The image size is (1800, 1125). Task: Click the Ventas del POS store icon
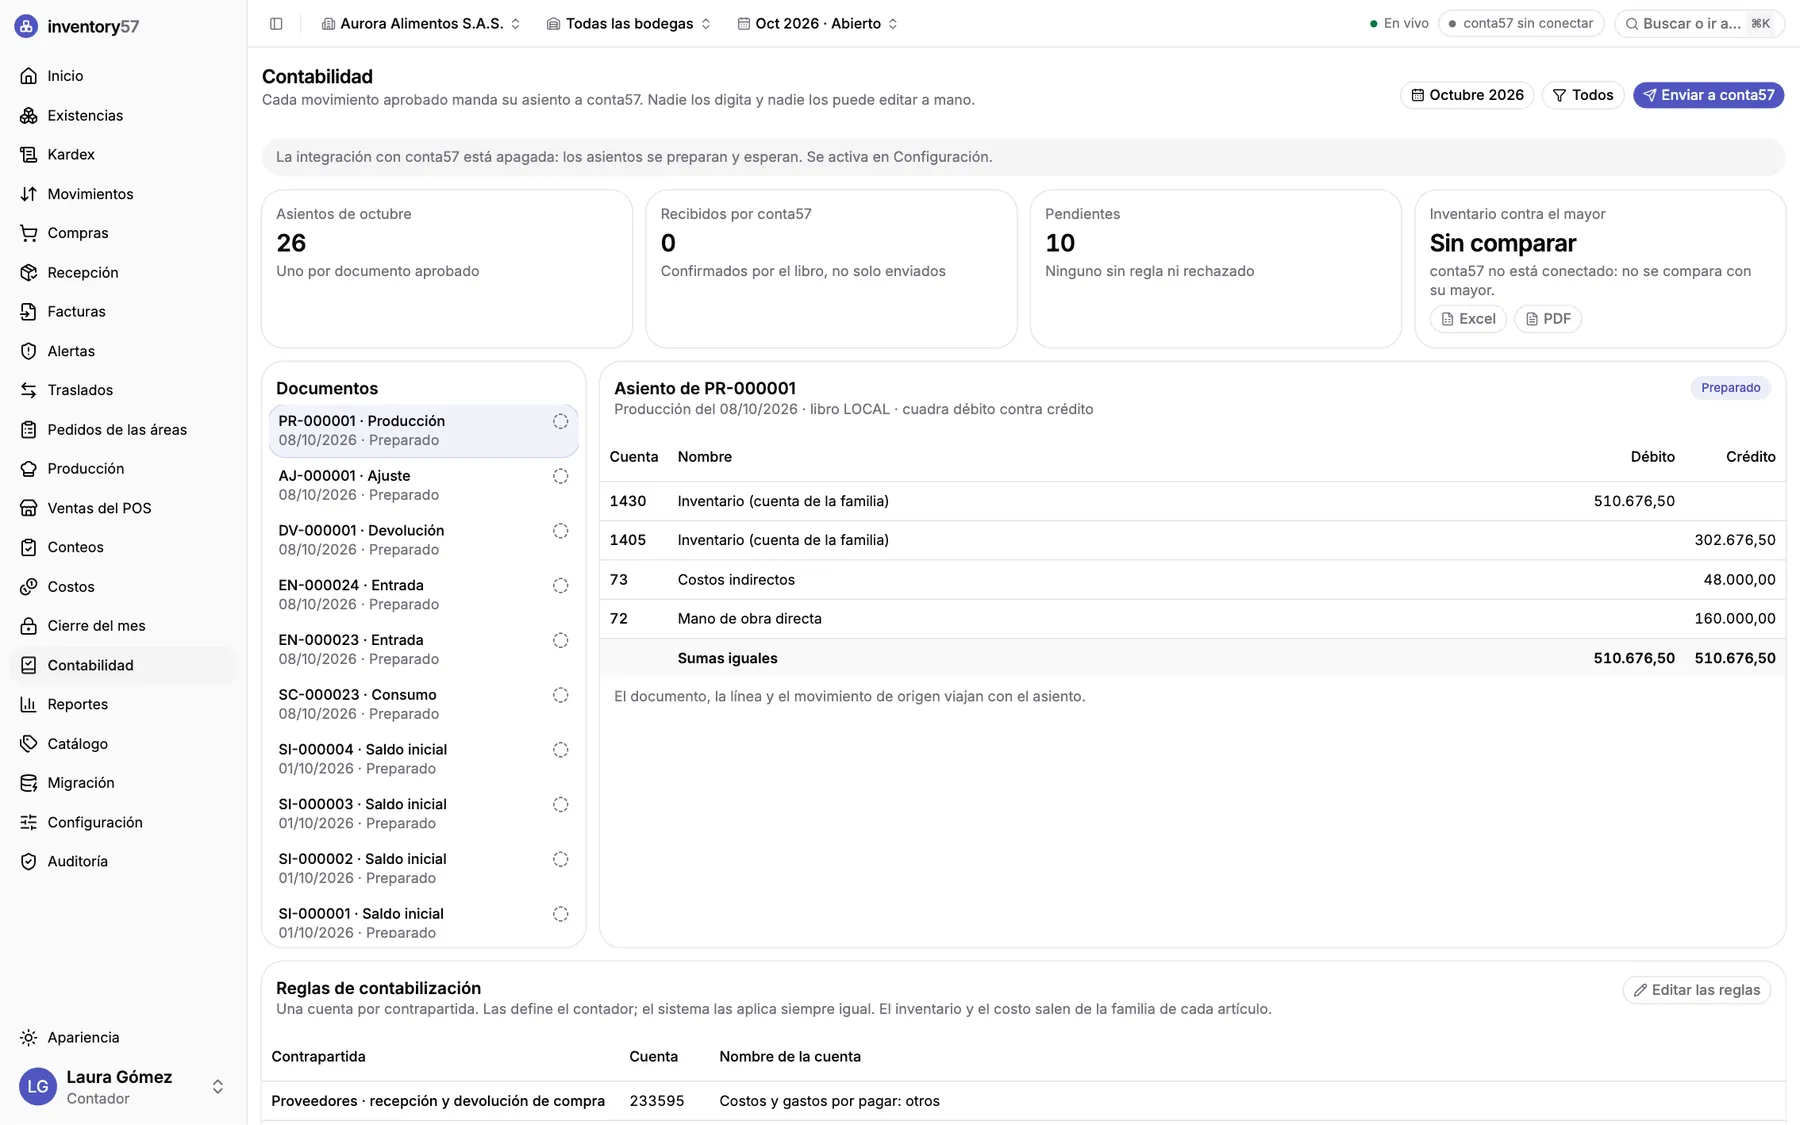(x=29, y=508)
